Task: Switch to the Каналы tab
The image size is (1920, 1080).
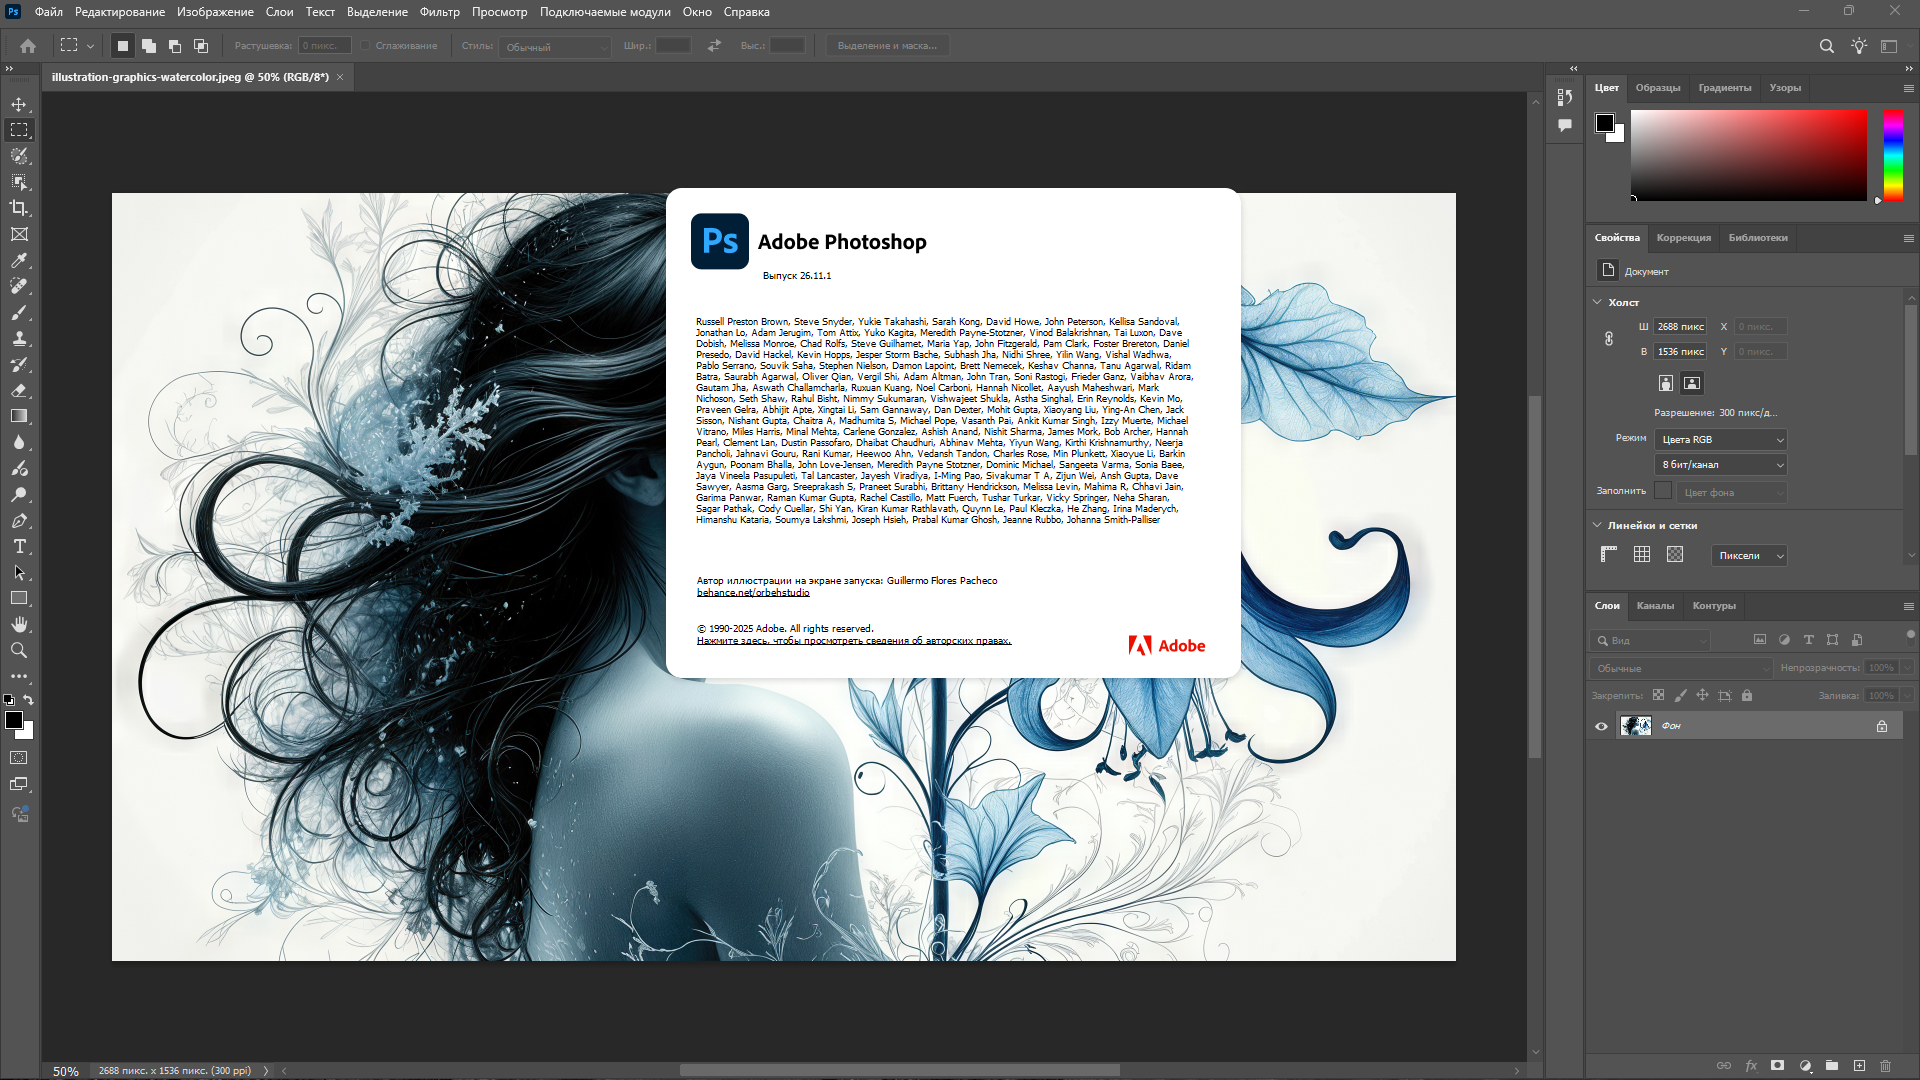Action: pyautogui.click(x=1655, y=605)
